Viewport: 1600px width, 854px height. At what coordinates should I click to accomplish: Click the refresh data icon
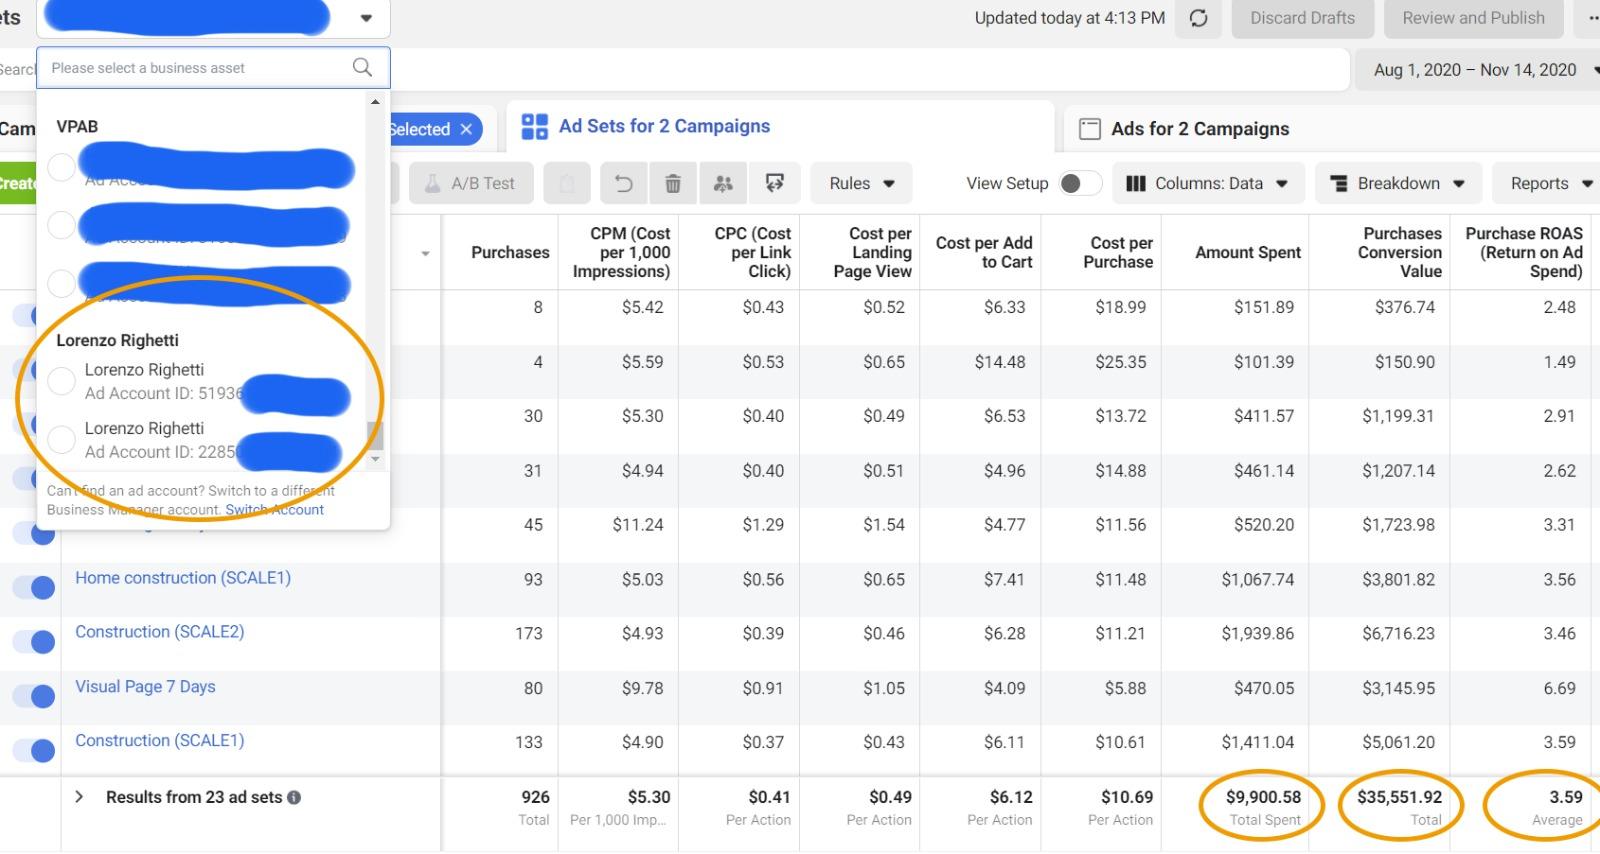(x=1198, y=18)
